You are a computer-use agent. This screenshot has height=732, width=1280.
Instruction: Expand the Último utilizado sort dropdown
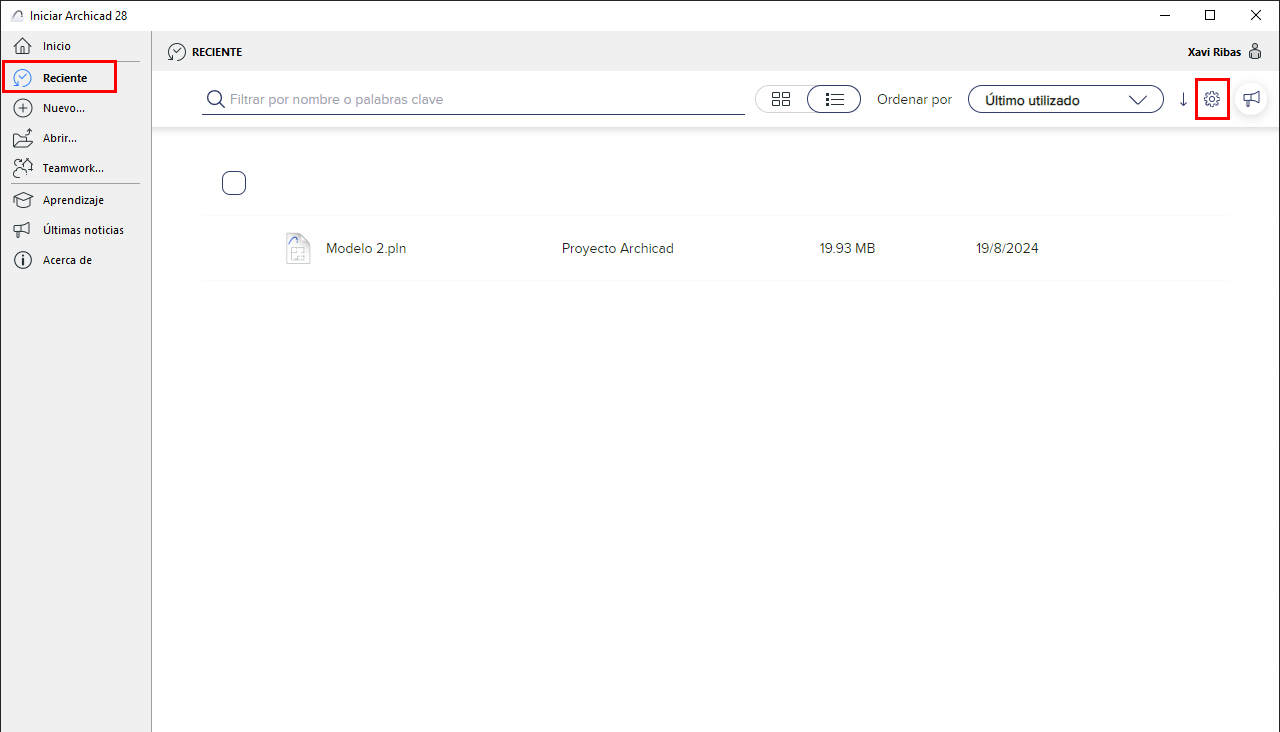(x=1066, y=99)
